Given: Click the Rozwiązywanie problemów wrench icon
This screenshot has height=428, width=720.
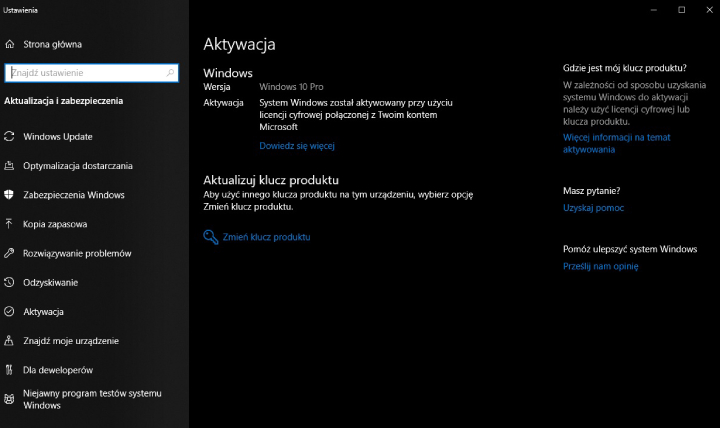Looking at the screenshot, I should [x=9, y=253].
